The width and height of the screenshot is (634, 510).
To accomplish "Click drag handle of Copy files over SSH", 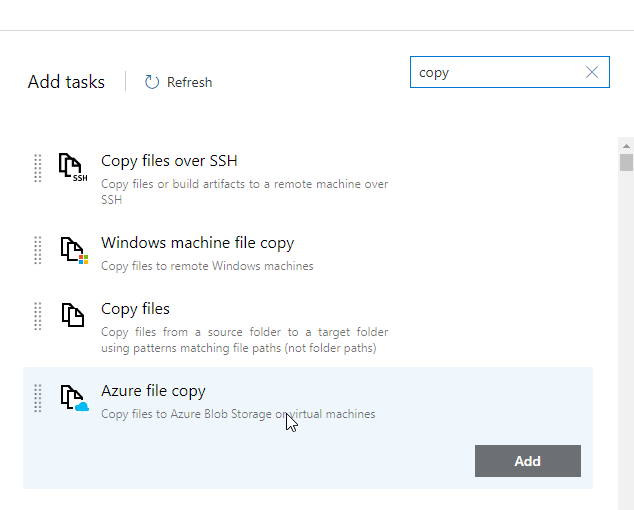I will coord(38,168).
